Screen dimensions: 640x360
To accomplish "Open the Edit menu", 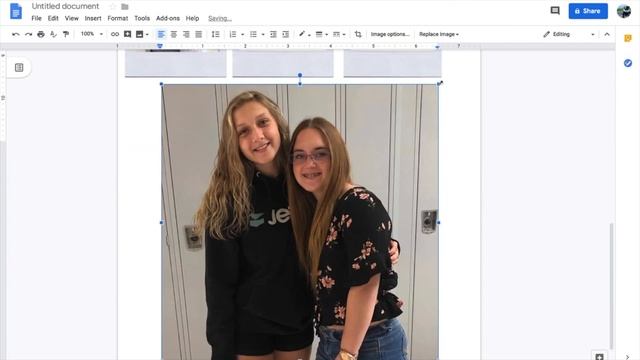I will (53, 18).
